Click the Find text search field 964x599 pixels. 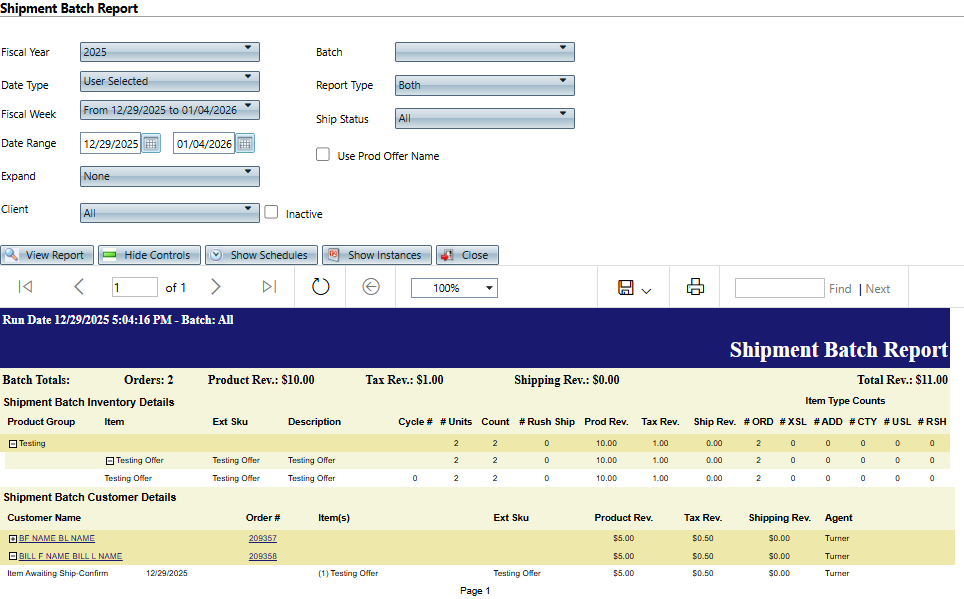tap(779, 288)
